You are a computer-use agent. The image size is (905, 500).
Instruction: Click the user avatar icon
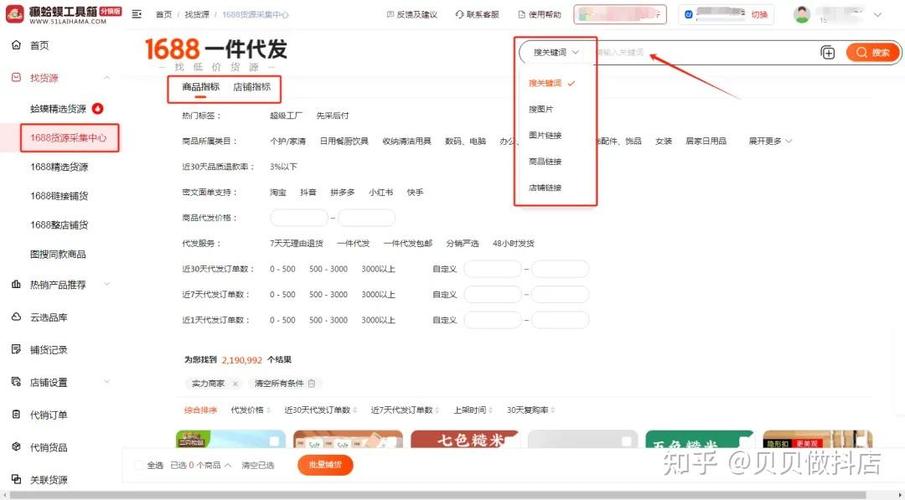pyautogui.click(x=802, y=15)
